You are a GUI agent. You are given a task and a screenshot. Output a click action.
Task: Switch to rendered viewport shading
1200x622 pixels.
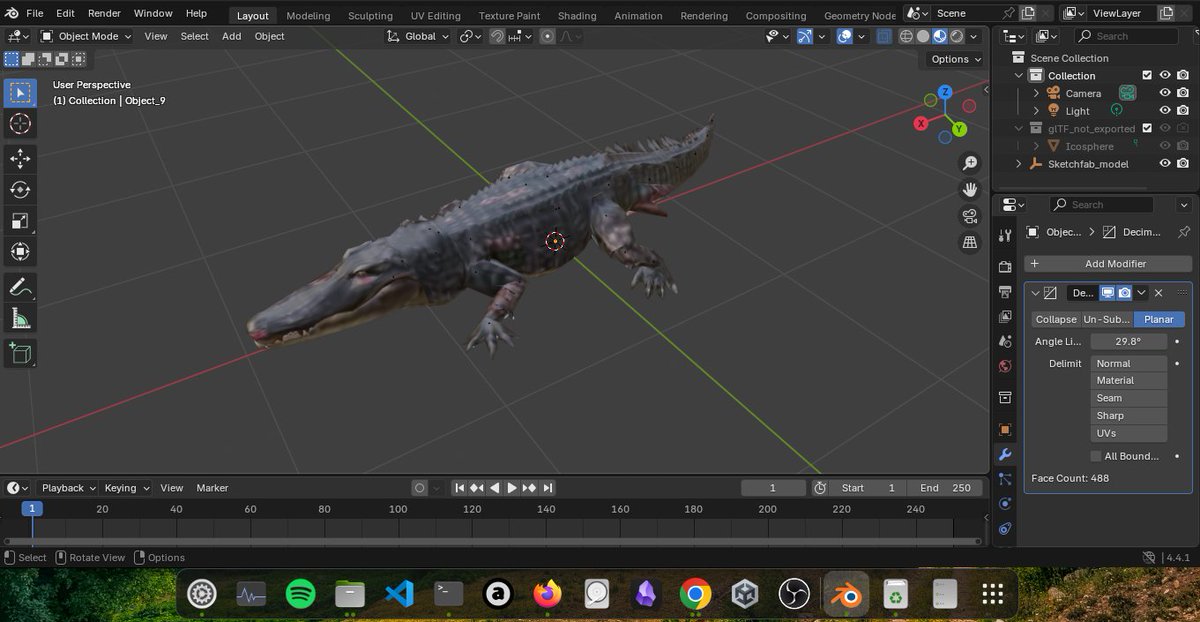coord(957,36)
